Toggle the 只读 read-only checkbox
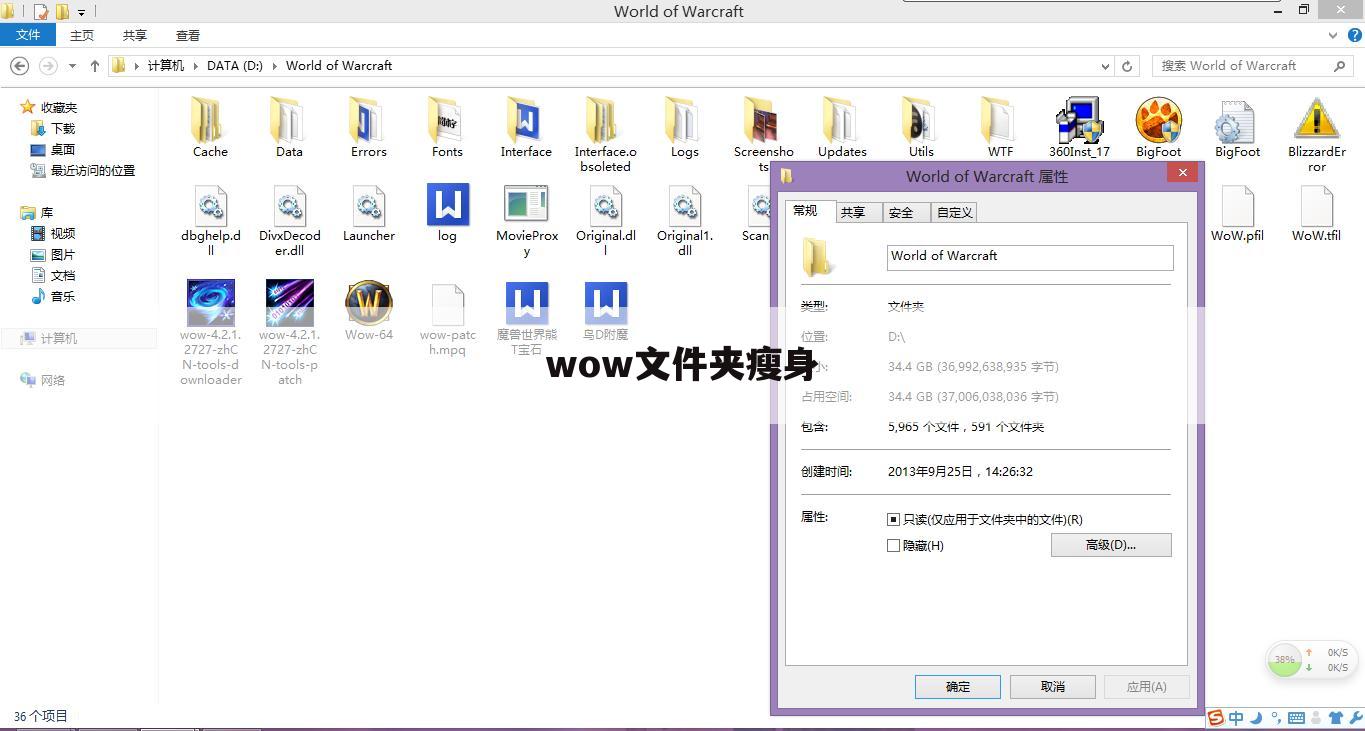1365x731 pixels. 893,520
